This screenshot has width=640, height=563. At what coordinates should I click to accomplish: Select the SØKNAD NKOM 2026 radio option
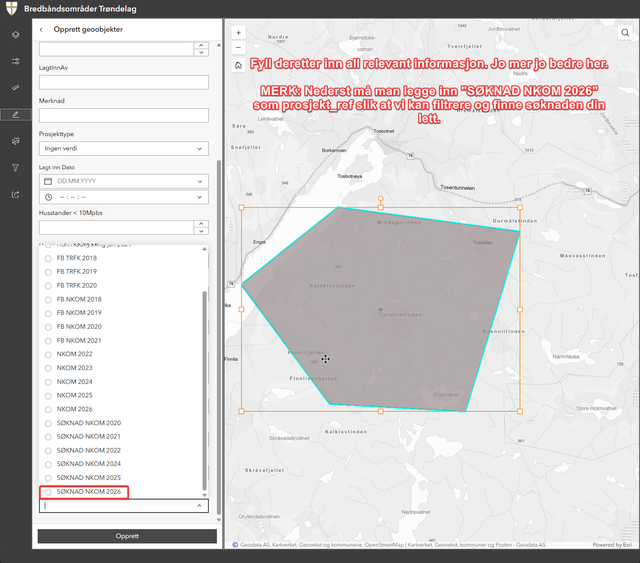[x=84, y=492]
